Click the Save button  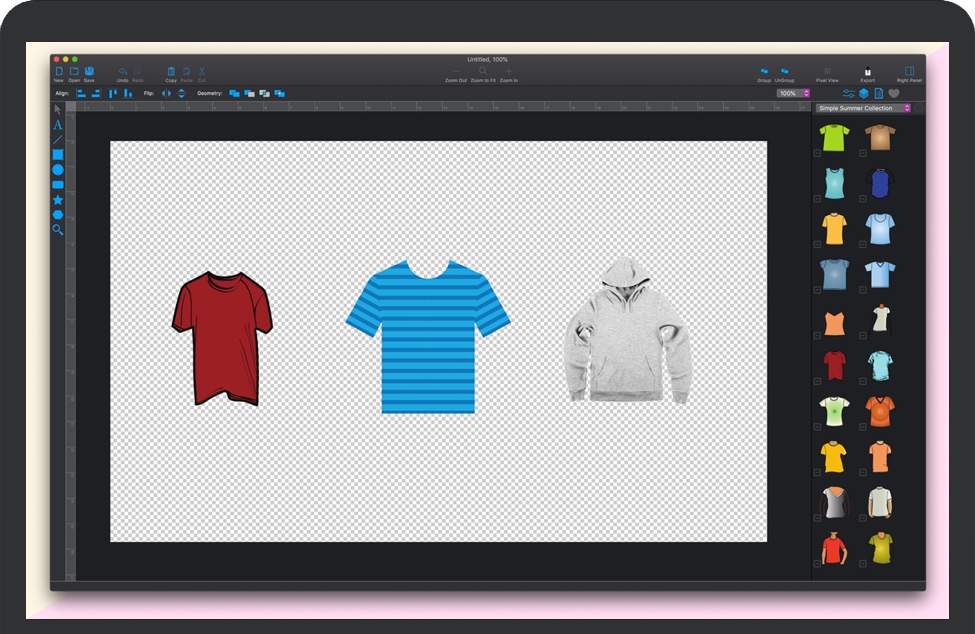click(x=89, y=72)
